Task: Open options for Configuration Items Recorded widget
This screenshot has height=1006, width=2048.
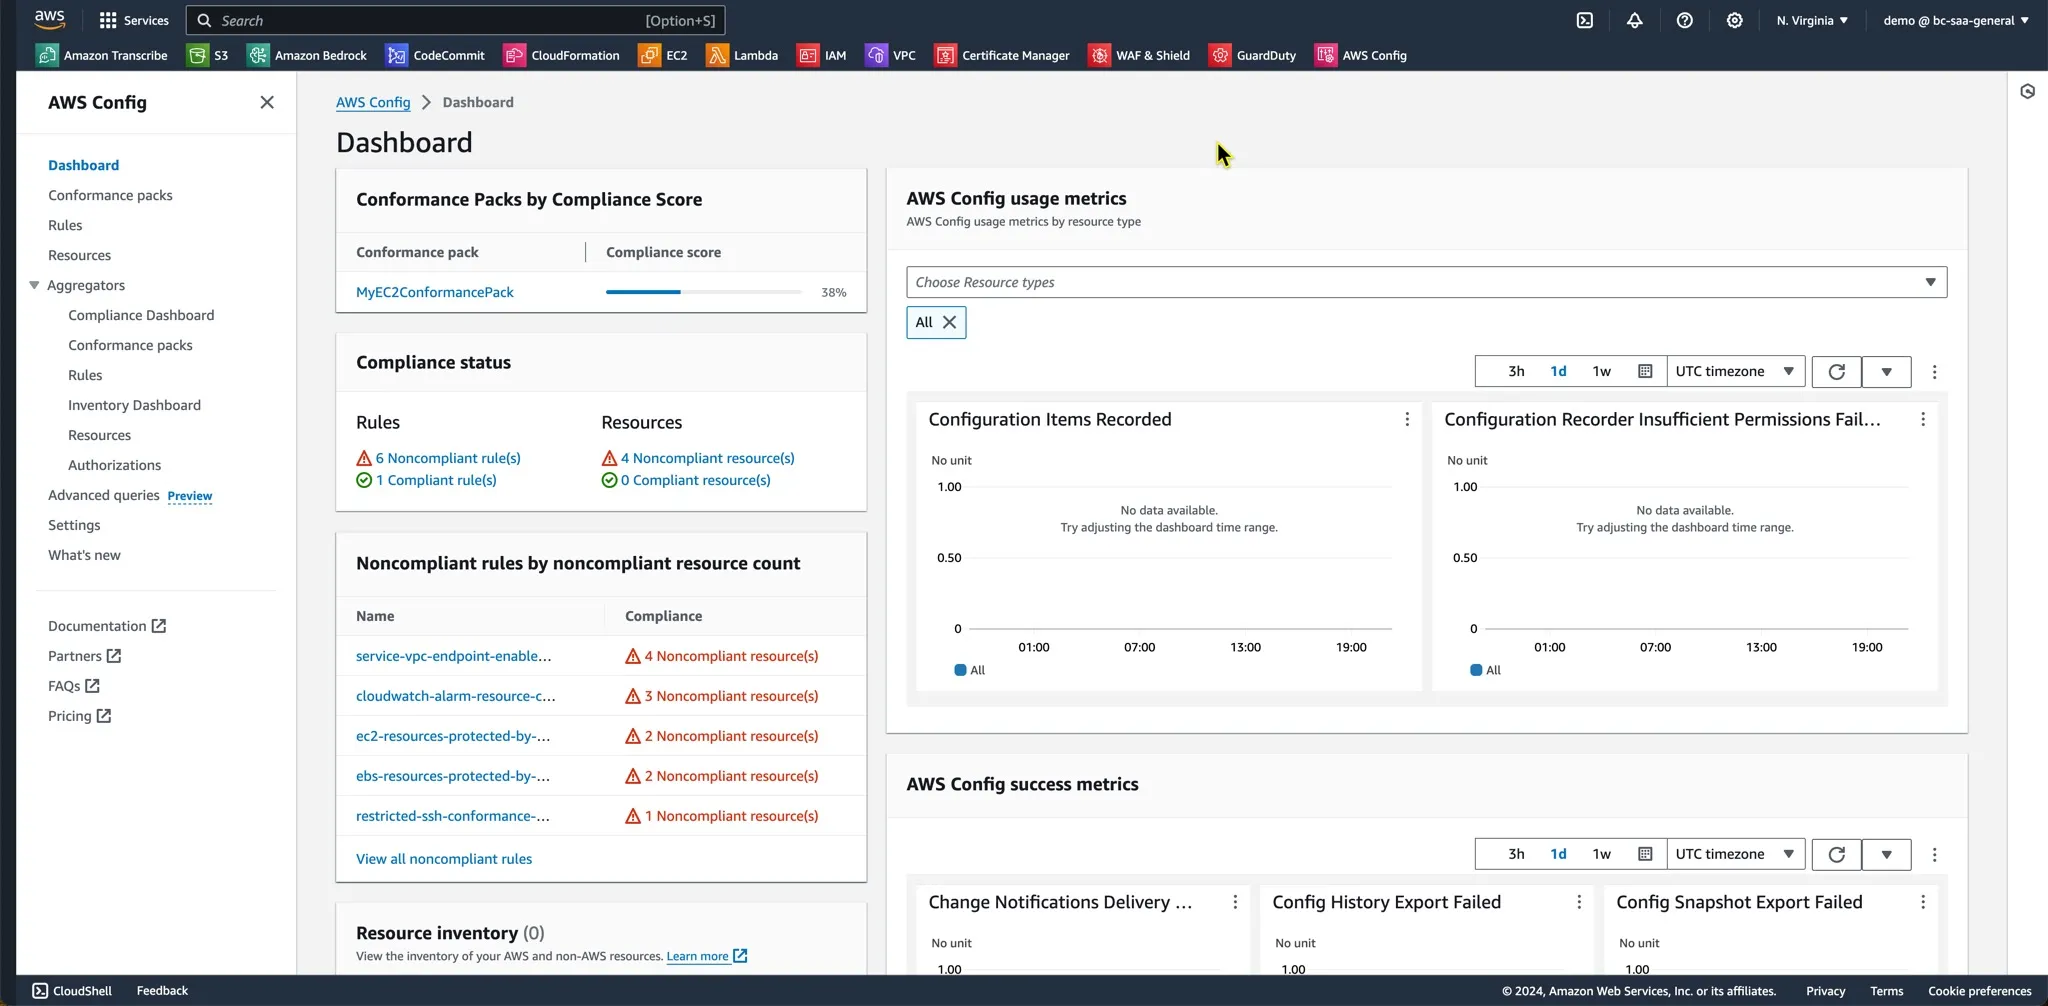Action: (x=1407, y=420)
